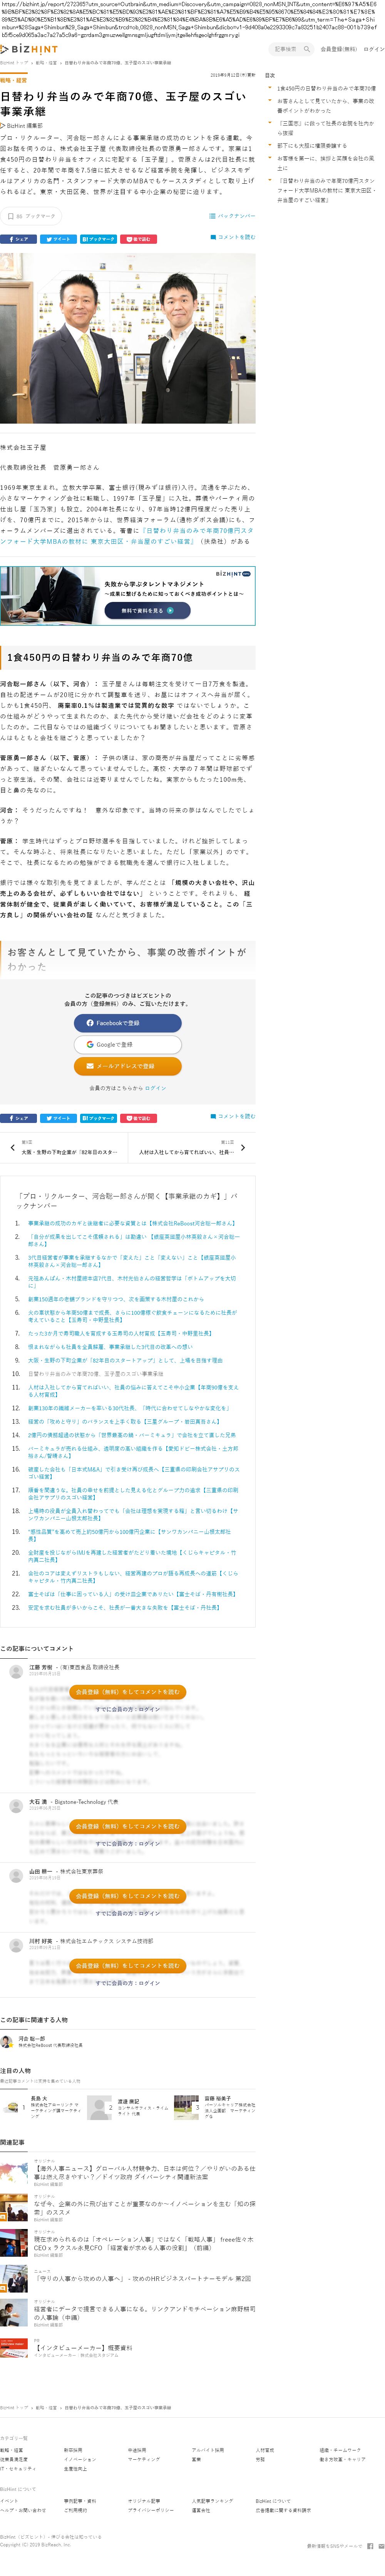Image resolution: width=385 pixels, height=2576 pixels.
Task: Click the タレントマネジメント banner advertisement
Action: 127,596
